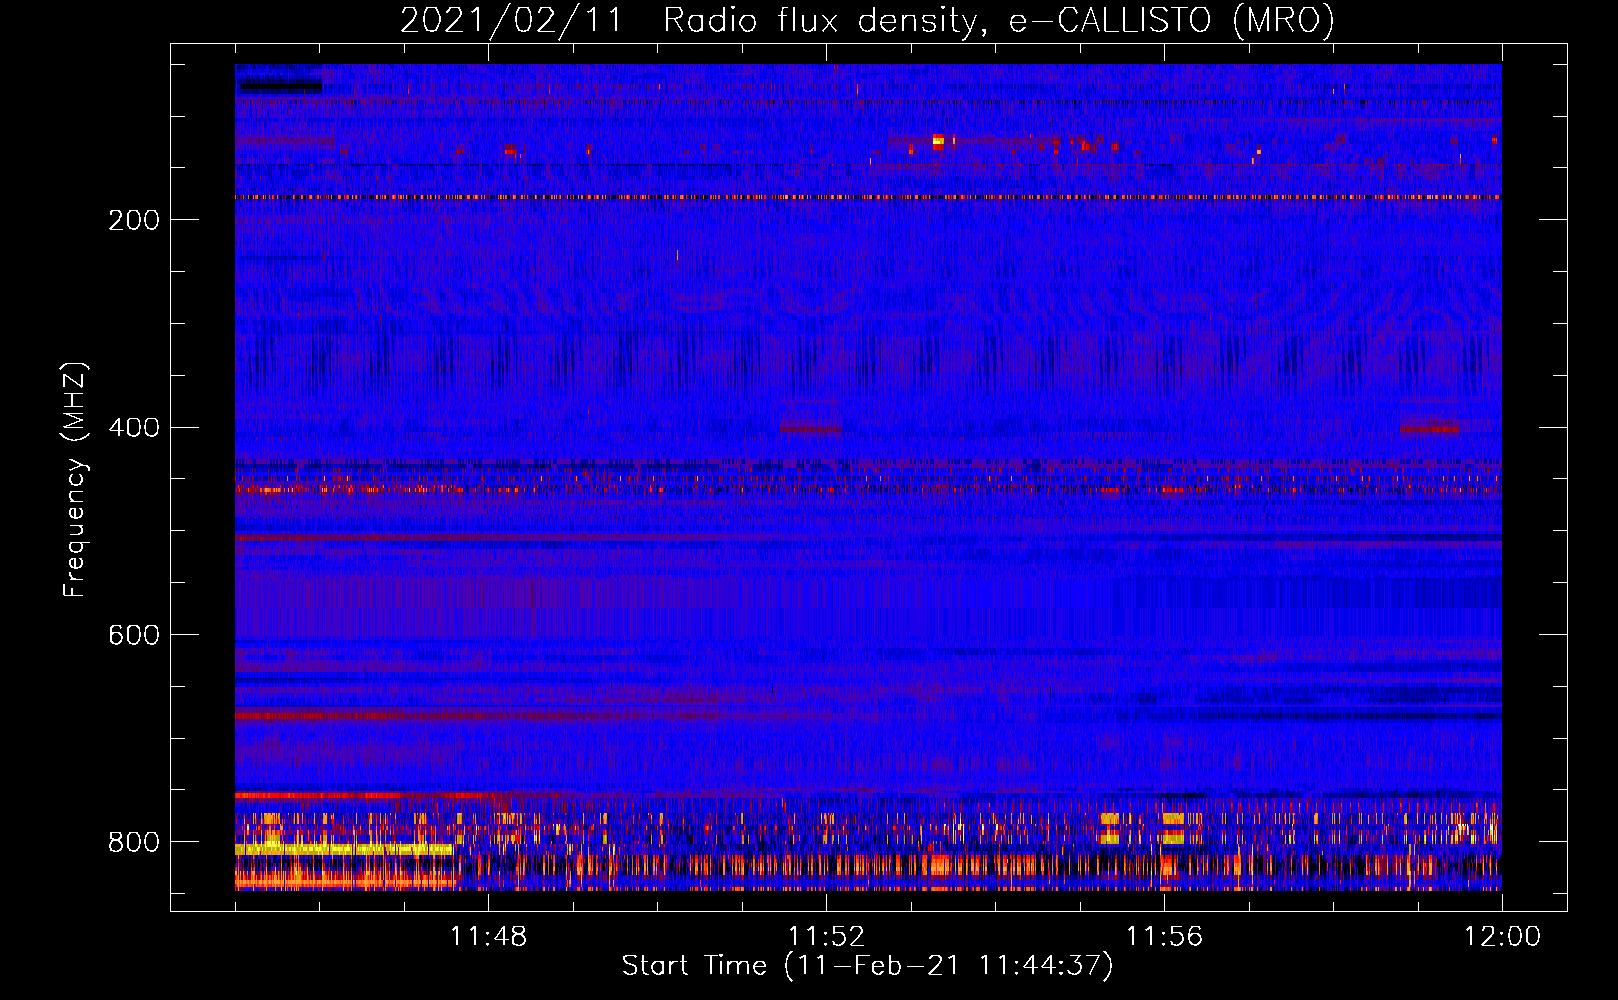Click the 11:48 time tick label
1618x1000 pixels.
[x=488, y=936]
